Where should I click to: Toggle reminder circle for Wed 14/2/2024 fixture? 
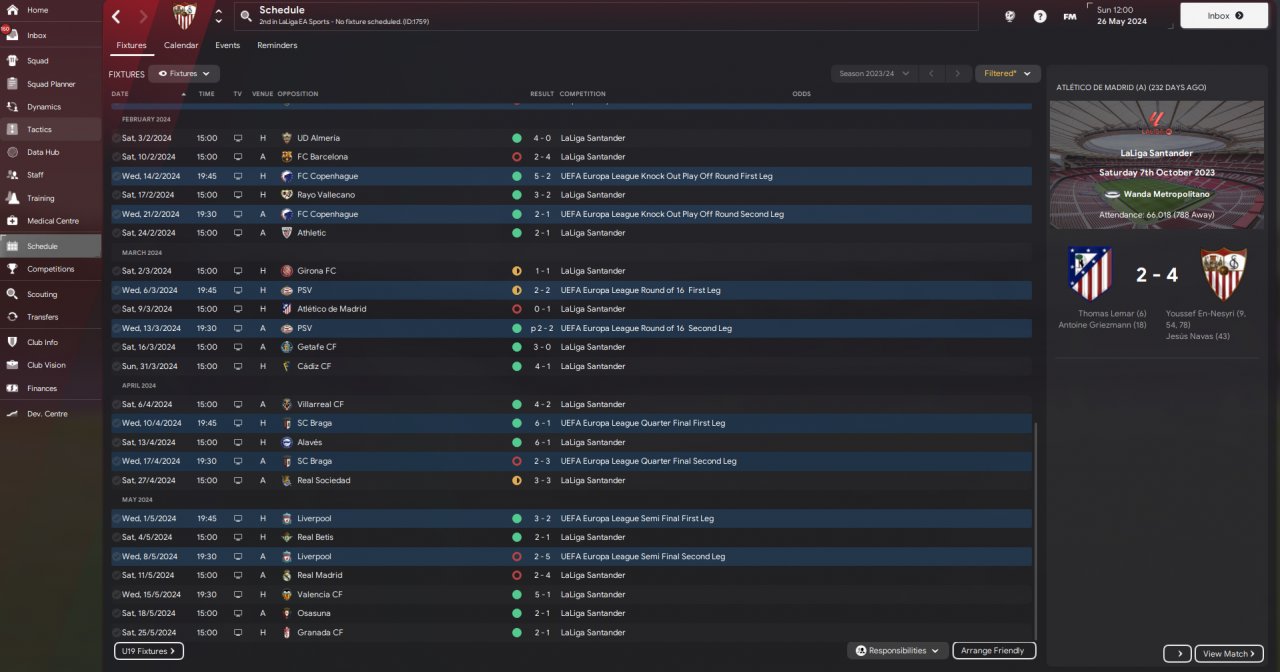coord(116,176)
